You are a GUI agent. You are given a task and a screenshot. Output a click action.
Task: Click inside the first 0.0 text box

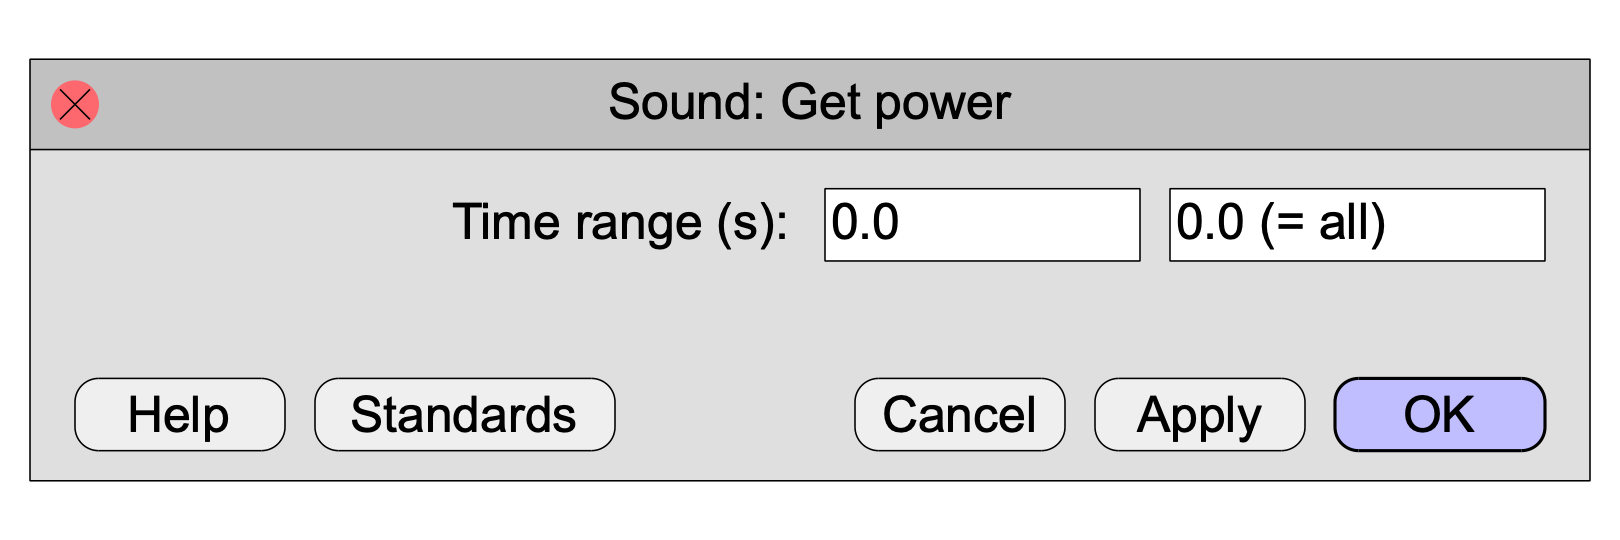coord(982,224)
